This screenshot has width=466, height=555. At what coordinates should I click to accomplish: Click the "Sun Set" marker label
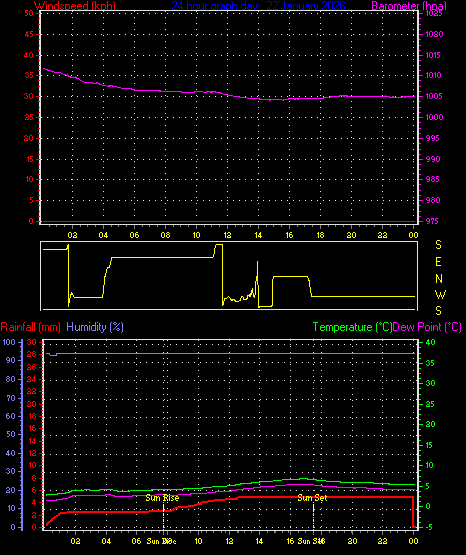point(312,498)
